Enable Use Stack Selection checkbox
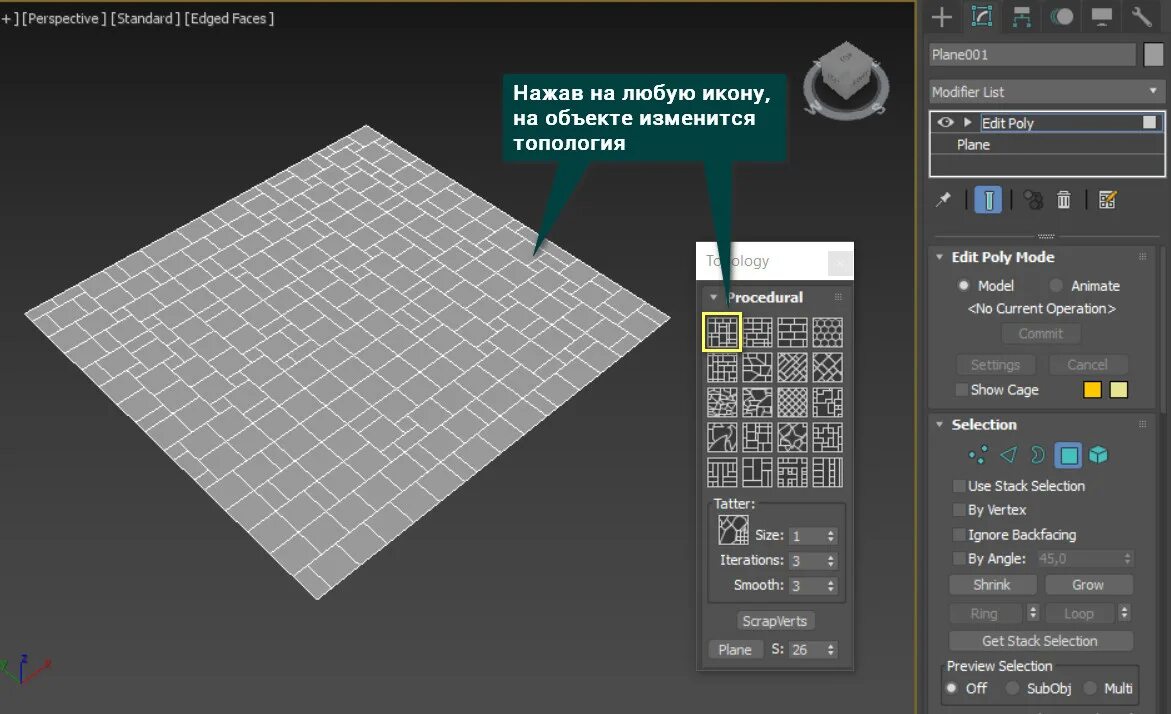This screenshot has width=1171, height=714. tap(960, 486)
